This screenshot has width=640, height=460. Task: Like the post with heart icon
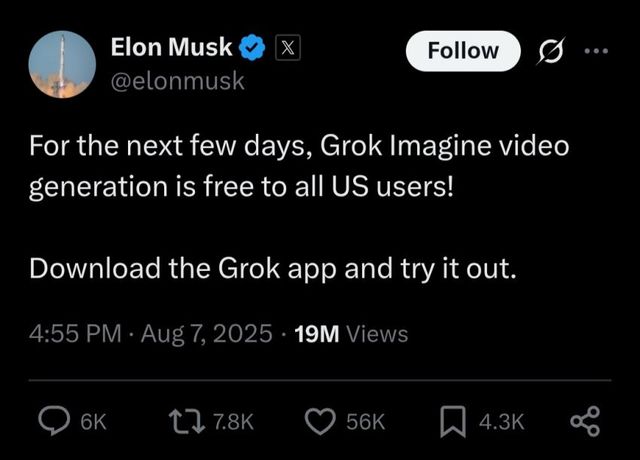coord(319,422)
